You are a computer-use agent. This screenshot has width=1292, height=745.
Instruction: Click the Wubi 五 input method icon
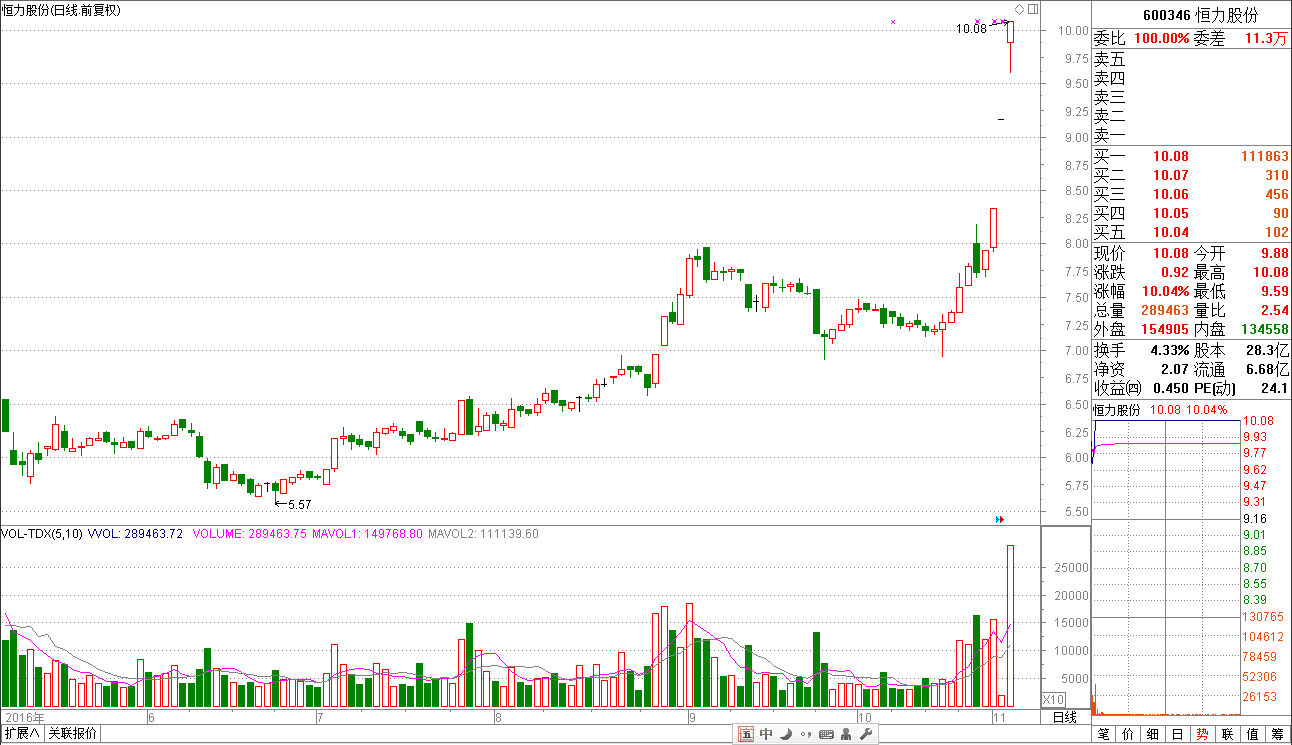pos(746,735)
